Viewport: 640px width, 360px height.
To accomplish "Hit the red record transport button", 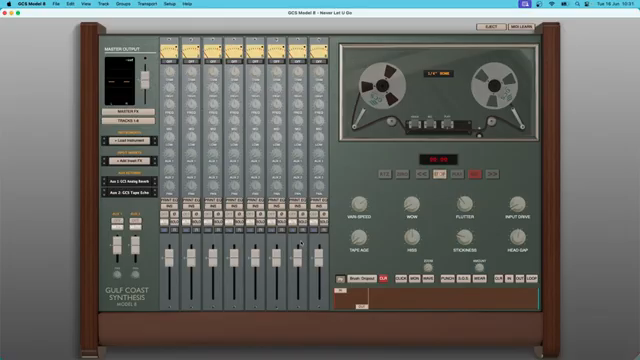I will [x=475, y=174].
